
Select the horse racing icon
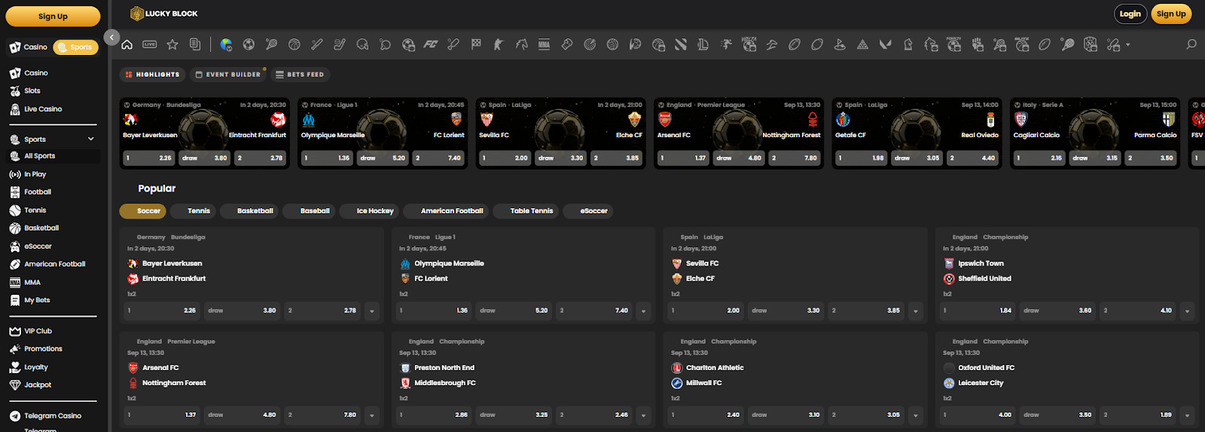[522, 44]
